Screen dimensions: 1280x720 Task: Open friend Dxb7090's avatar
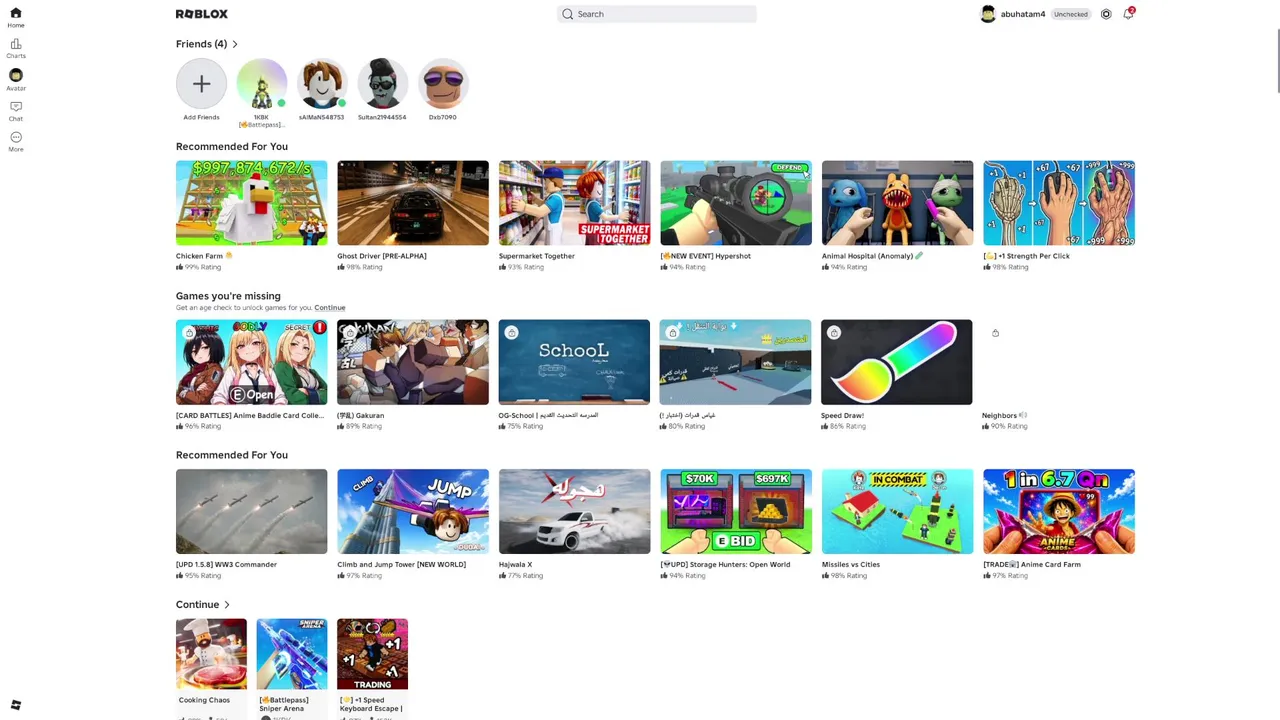(x=443, y=84)
